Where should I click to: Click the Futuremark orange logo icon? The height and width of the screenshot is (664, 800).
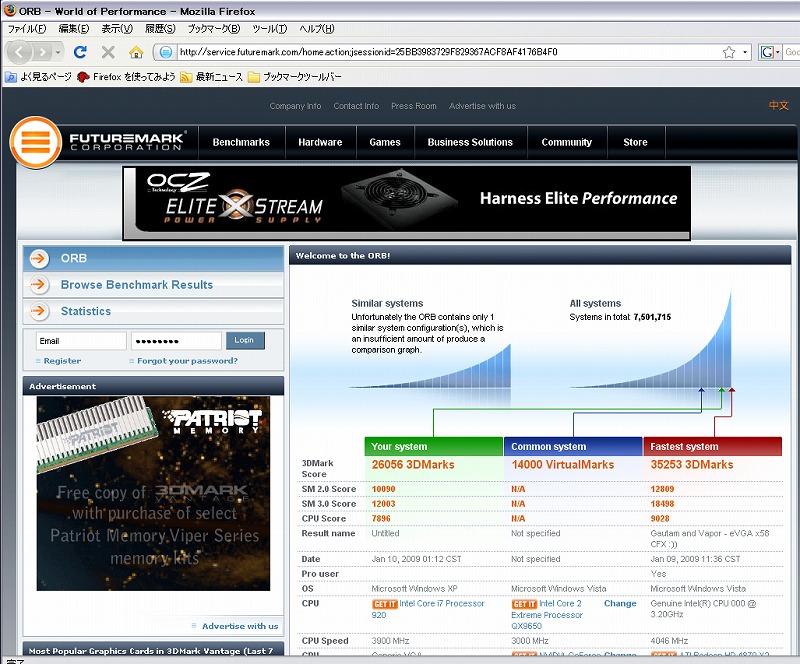[x=35, y=142]
